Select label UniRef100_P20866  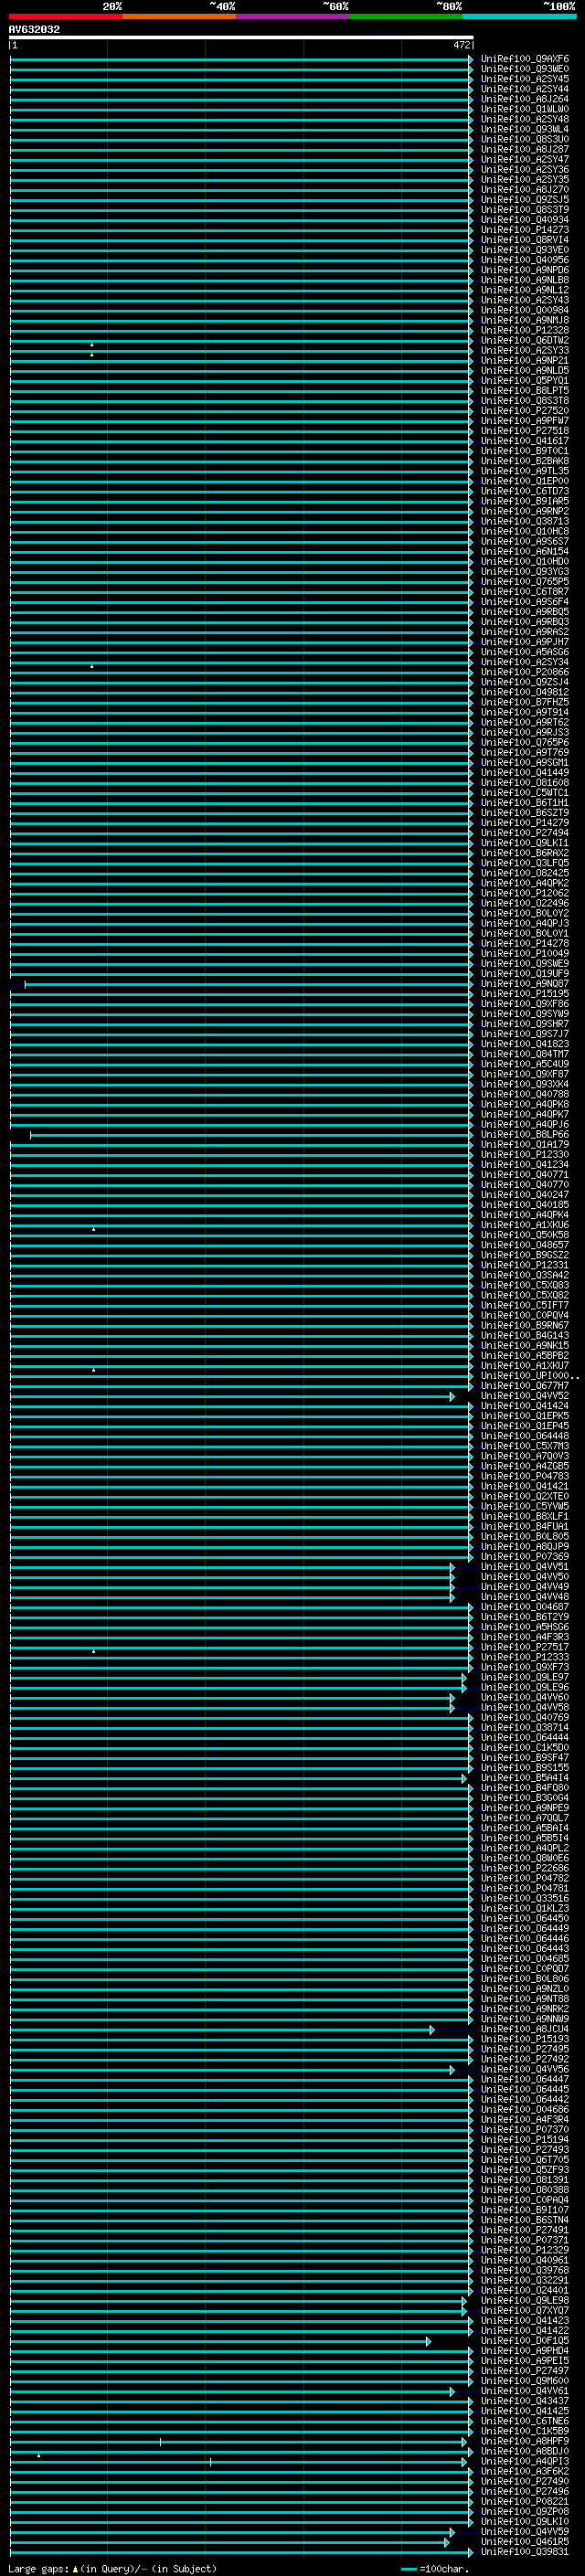tap(524, 672)
